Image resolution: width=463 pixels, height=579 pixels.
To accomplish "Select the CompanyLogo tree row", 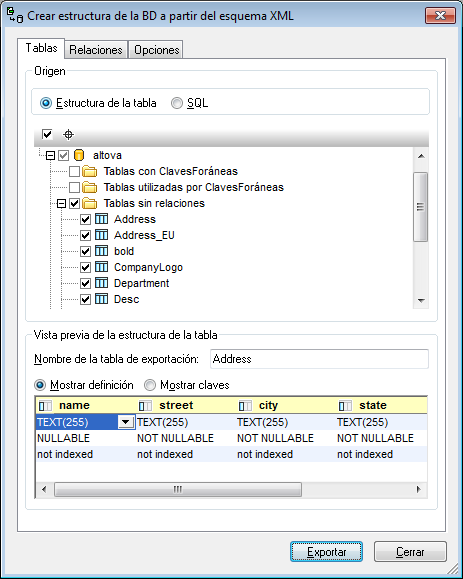I will click(x=148, y=267).
